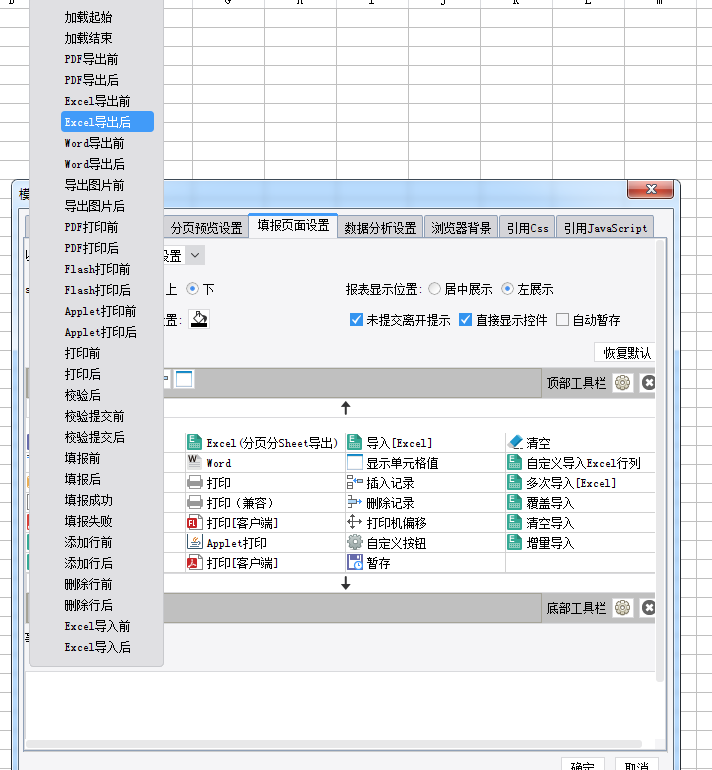Move selected item down to bottom toolbar

(346, 583)
